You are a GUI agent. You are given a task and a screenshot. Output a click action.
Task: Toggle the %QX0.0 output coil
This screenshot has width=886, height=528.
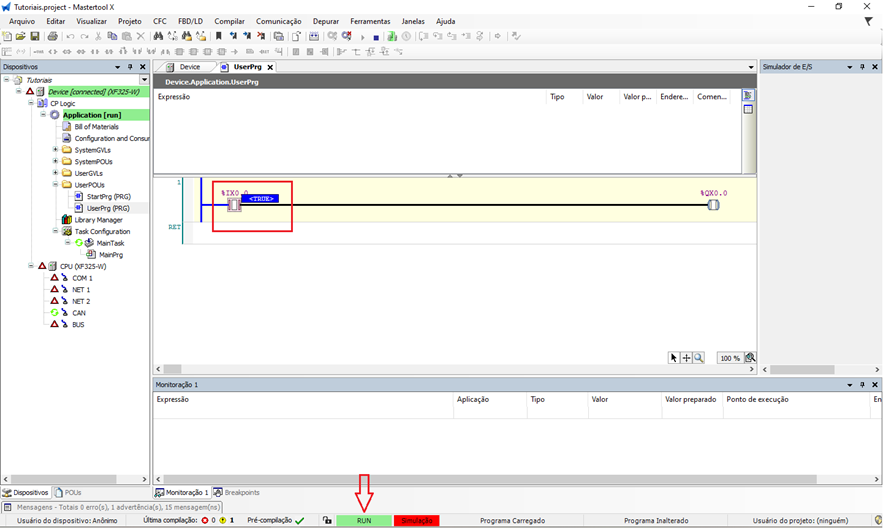(x=713, y=205)
